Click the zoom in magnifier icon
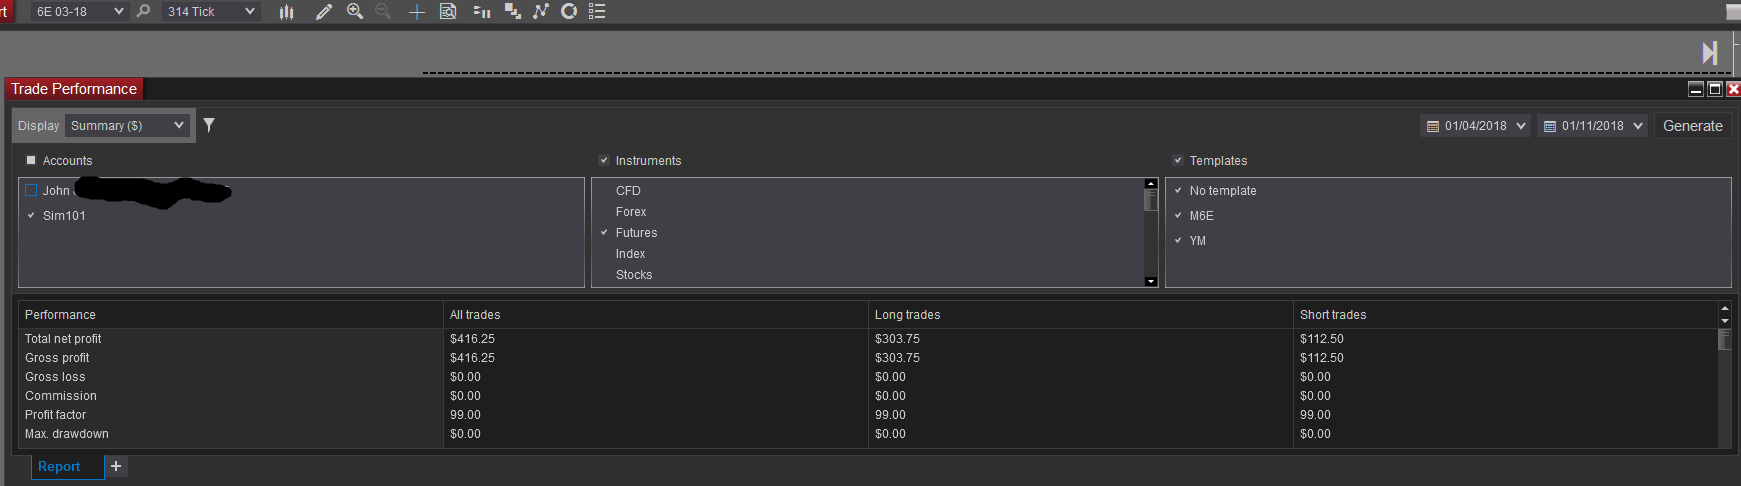 (354, 11)
